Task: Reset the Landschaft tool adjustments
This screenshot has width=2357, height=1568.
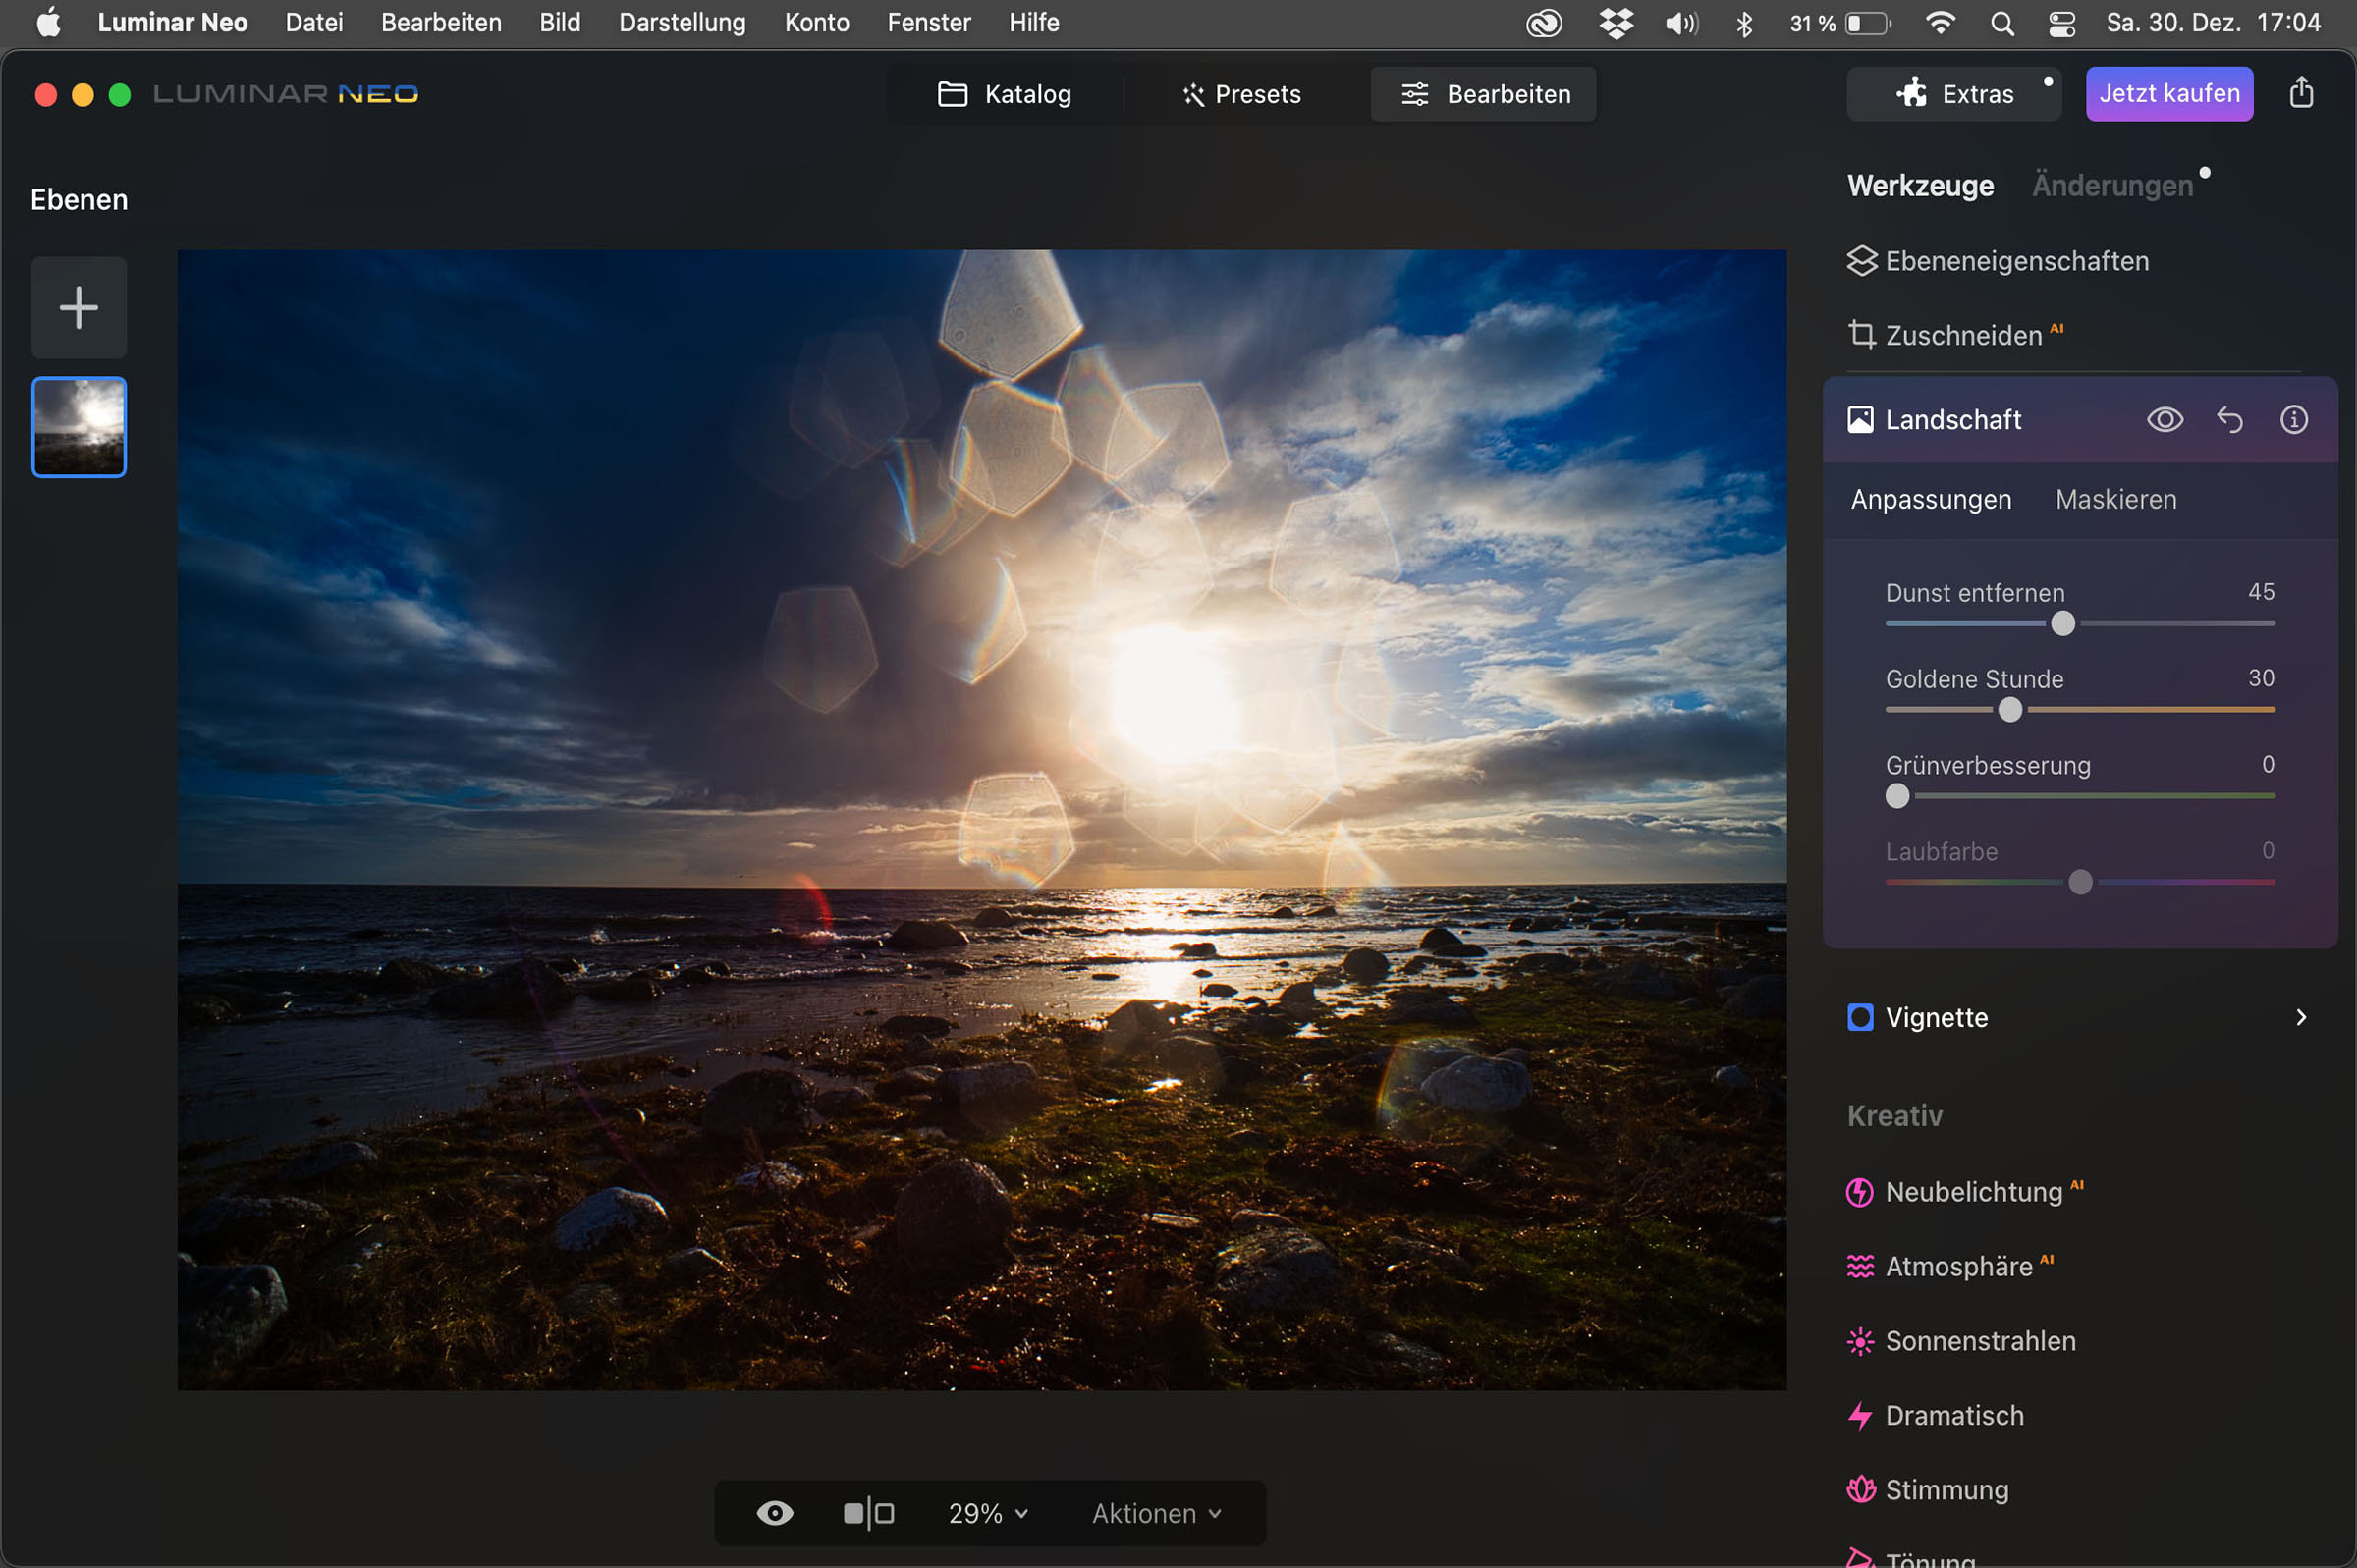Action: [2229, 420]
